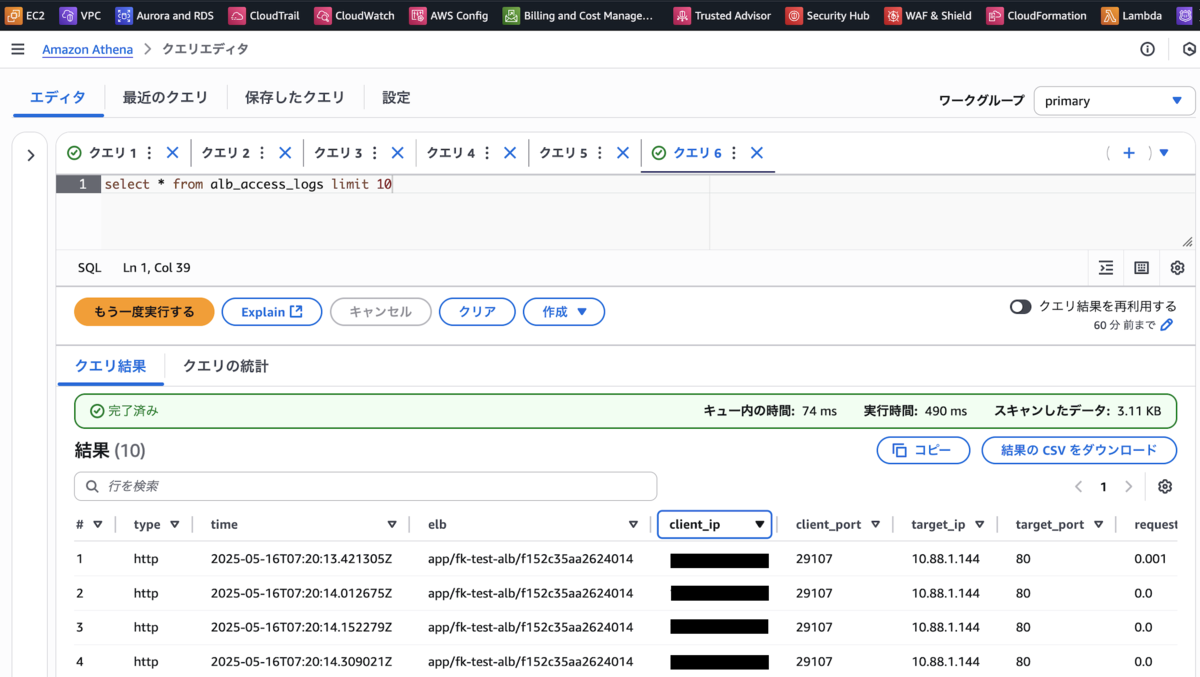Open the 作成 dropdown button
Screen dimensions: 1200x677
click(x=563, y=312)
